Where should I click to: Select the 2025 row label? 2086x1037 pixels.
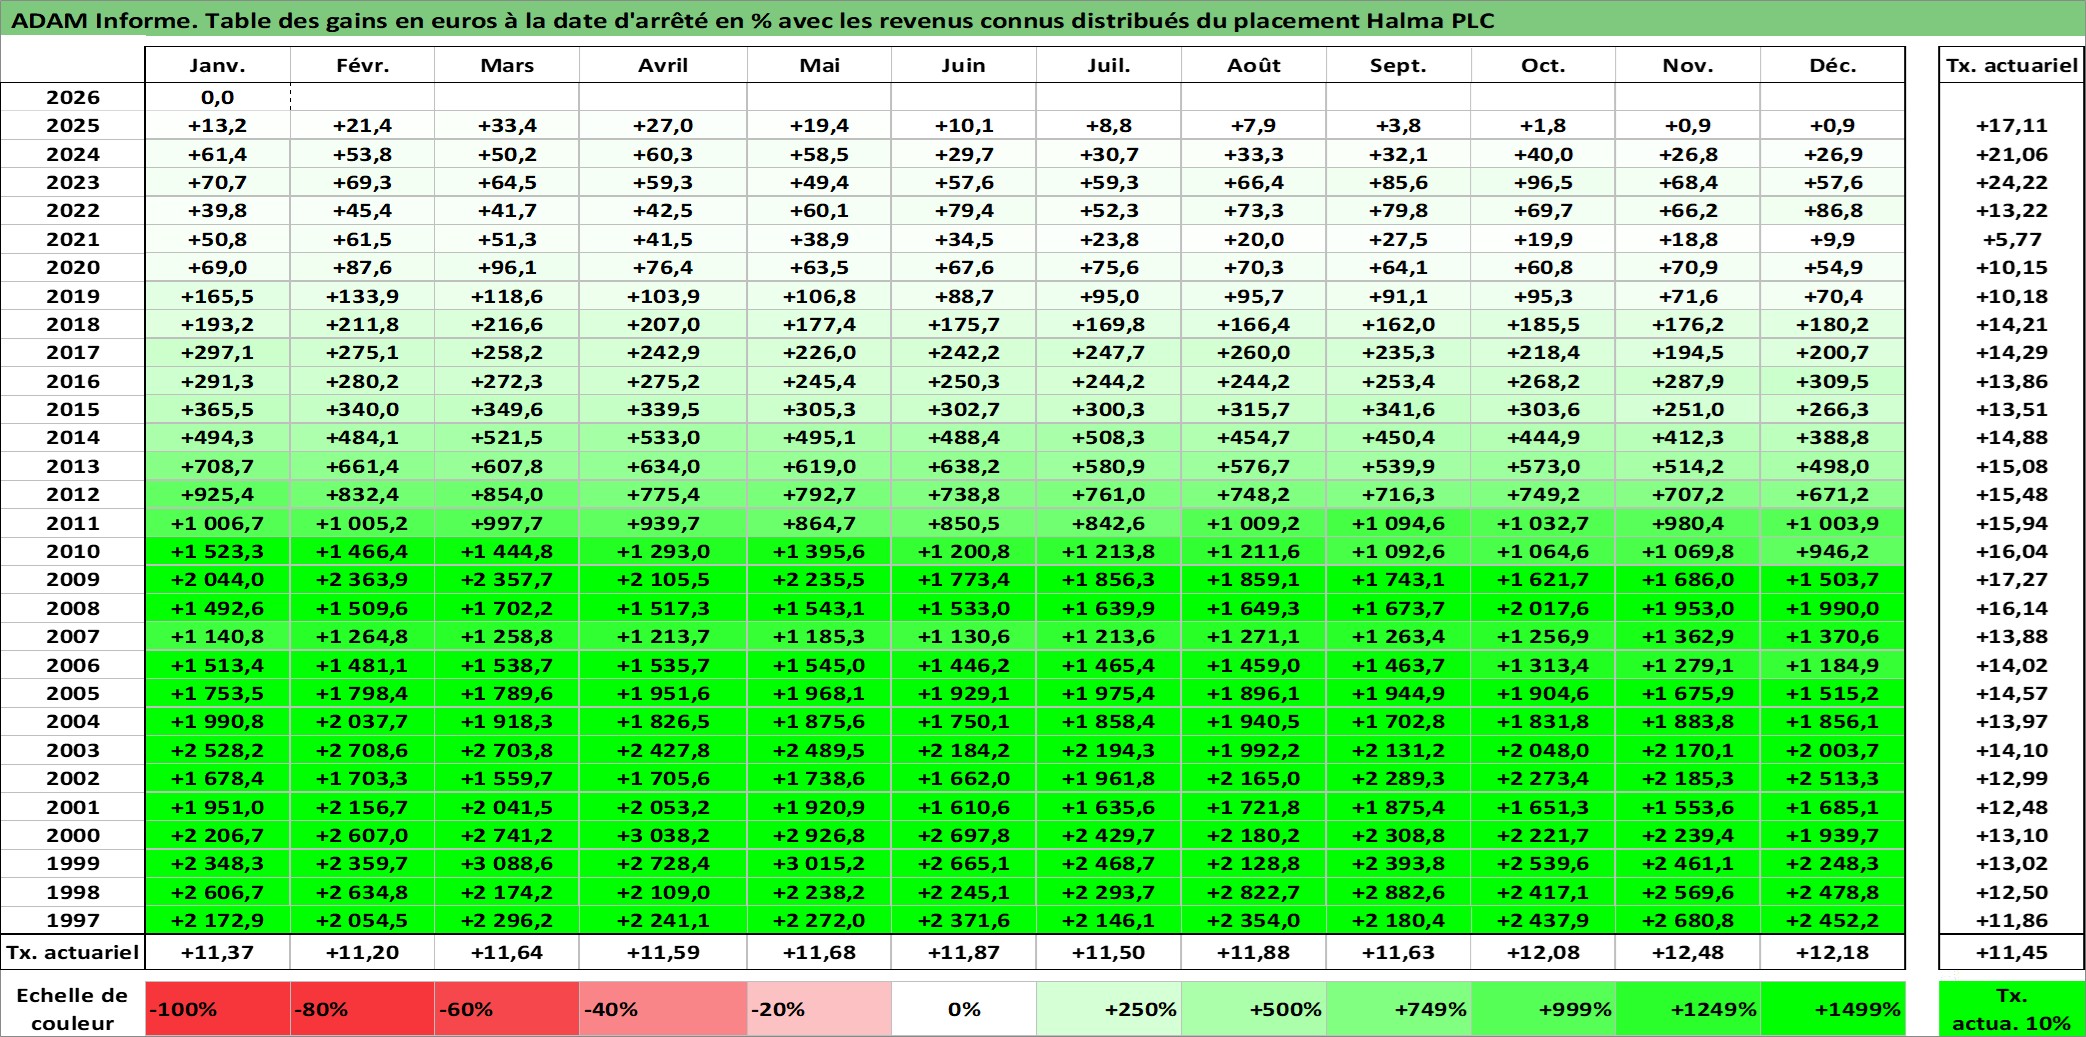73,125
